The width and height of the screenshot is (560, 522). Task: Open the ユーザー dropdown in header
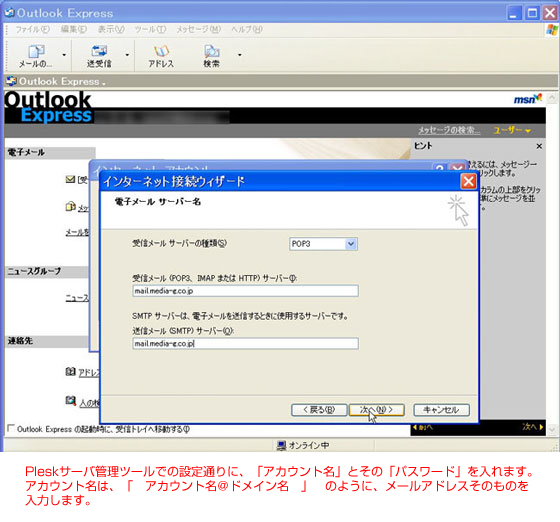(x=511, y=130)
